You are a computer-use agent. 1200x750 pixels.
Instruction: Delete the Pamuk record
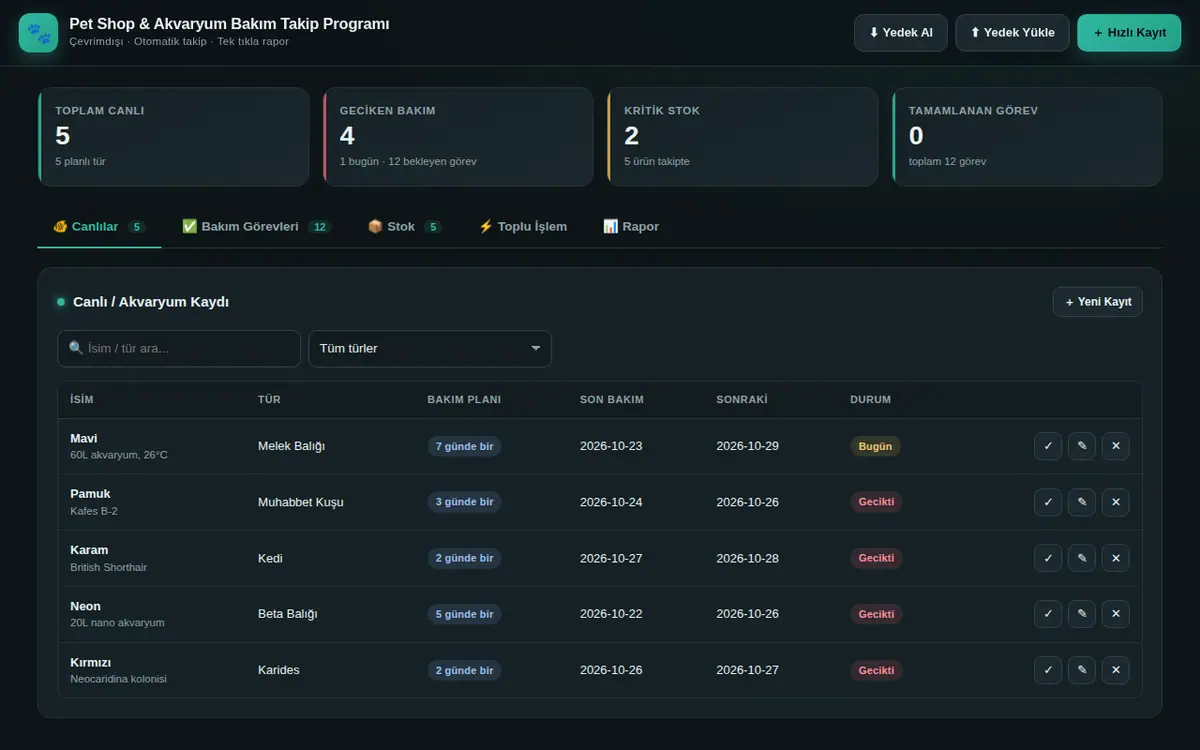1116,502
